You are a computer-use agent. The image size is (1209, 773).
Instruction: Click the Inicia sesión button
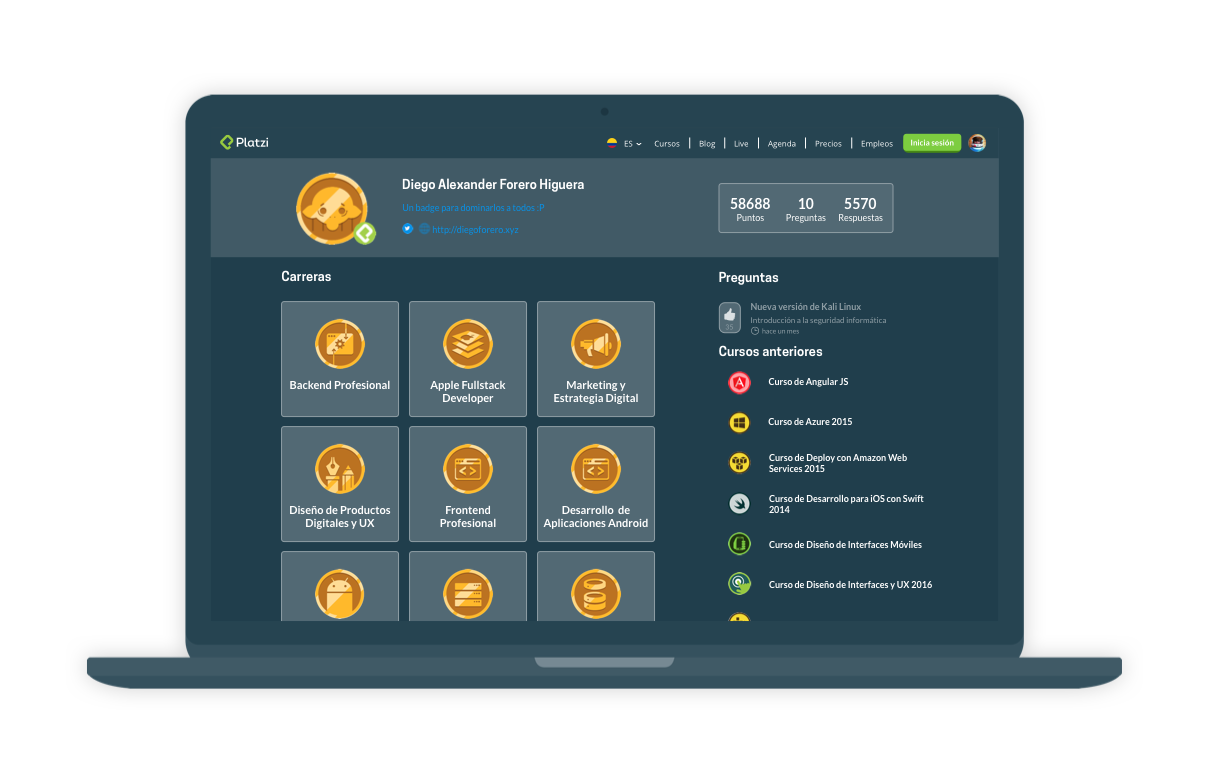click(932, 143)
